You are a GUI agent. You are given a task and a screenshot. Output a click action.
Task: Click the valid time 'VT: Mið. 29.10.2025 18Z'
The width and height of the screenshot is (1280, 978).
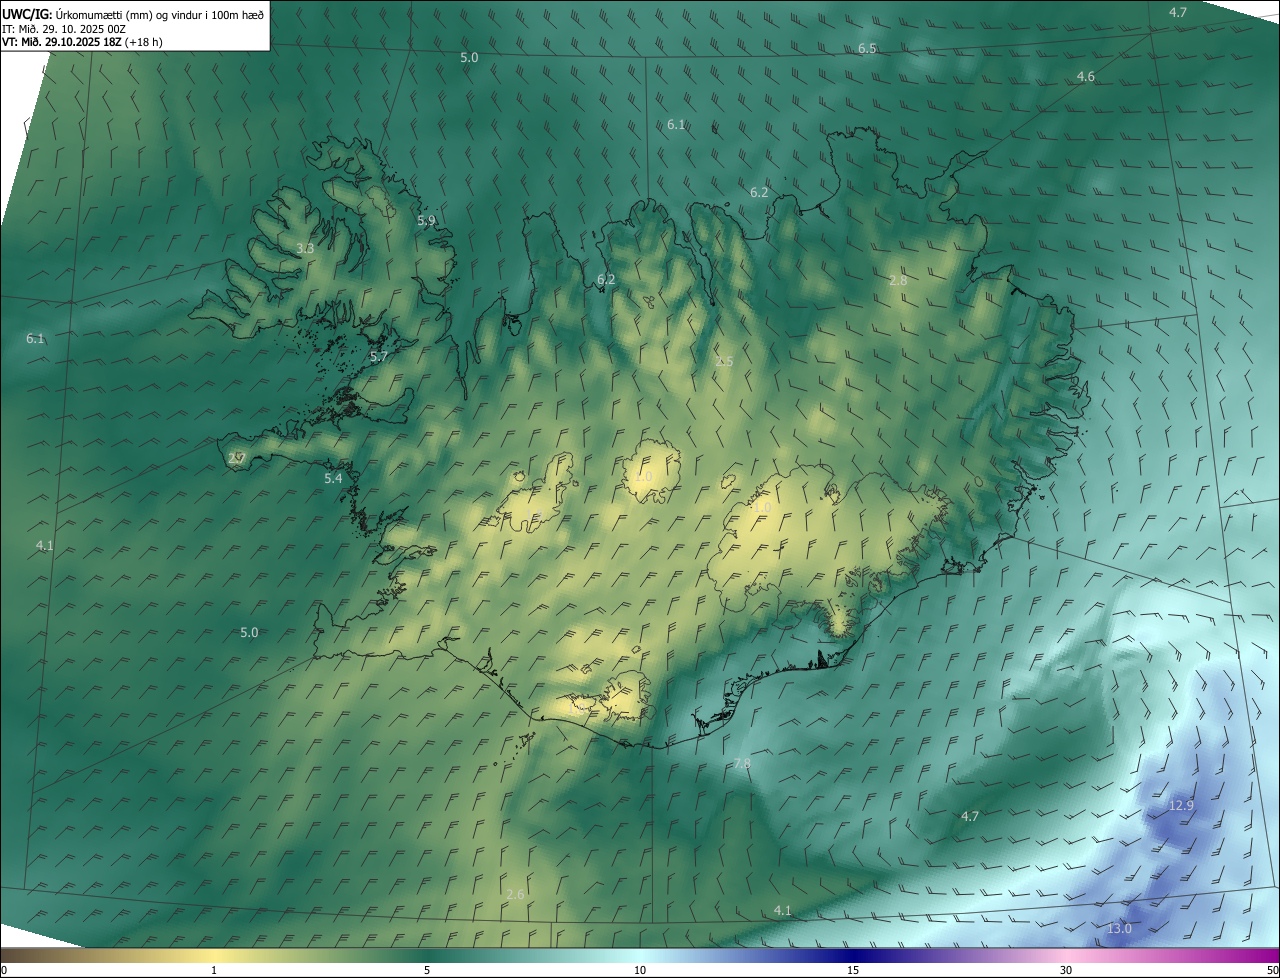[x=62, y=42]
